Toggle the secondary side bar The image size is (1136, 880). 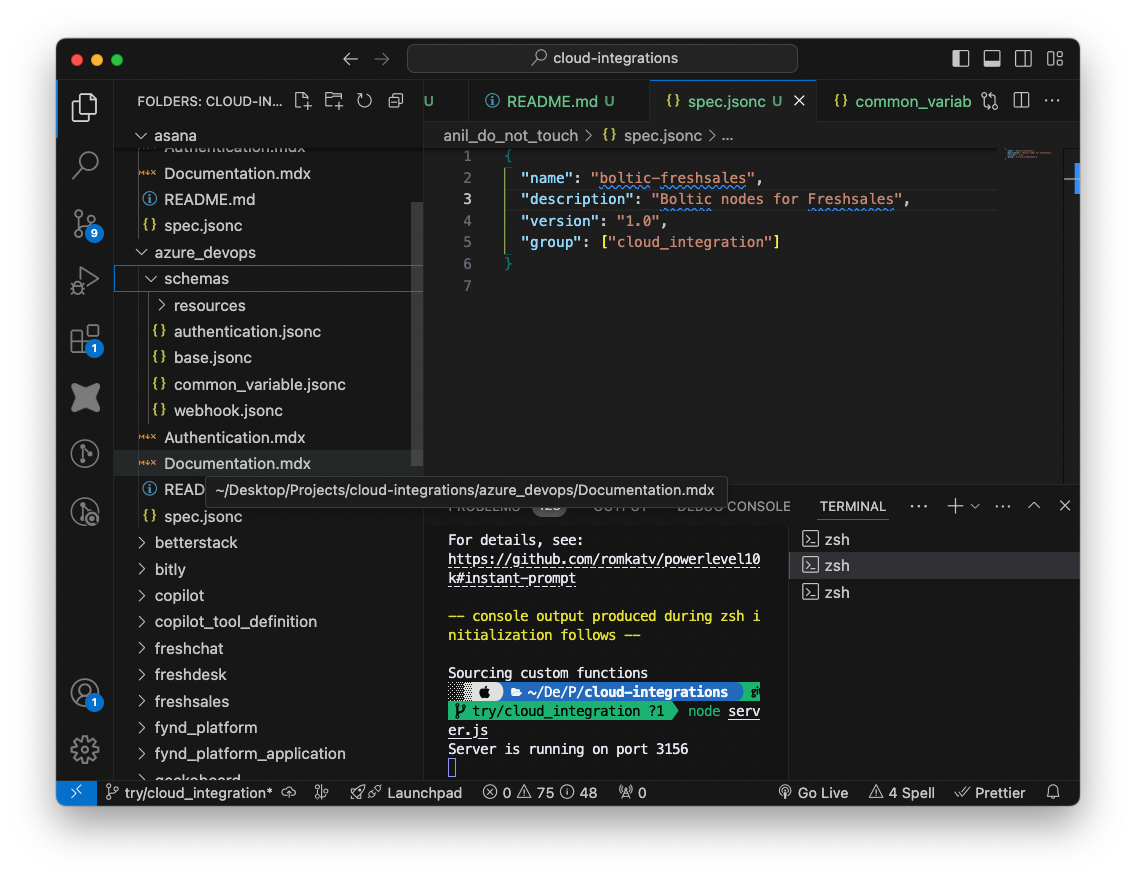pyautogui.click(x=1023, y=59)
